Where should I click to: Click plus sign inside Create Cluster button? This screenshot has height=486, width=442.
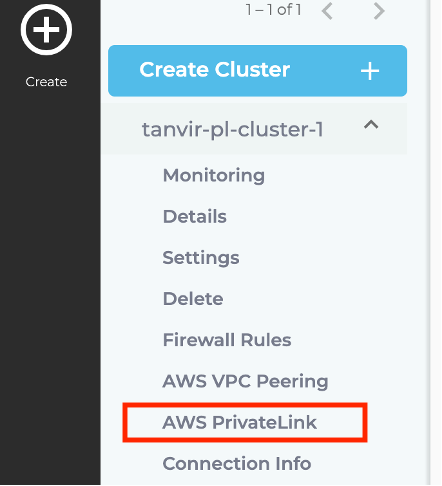tap(370, 71)
